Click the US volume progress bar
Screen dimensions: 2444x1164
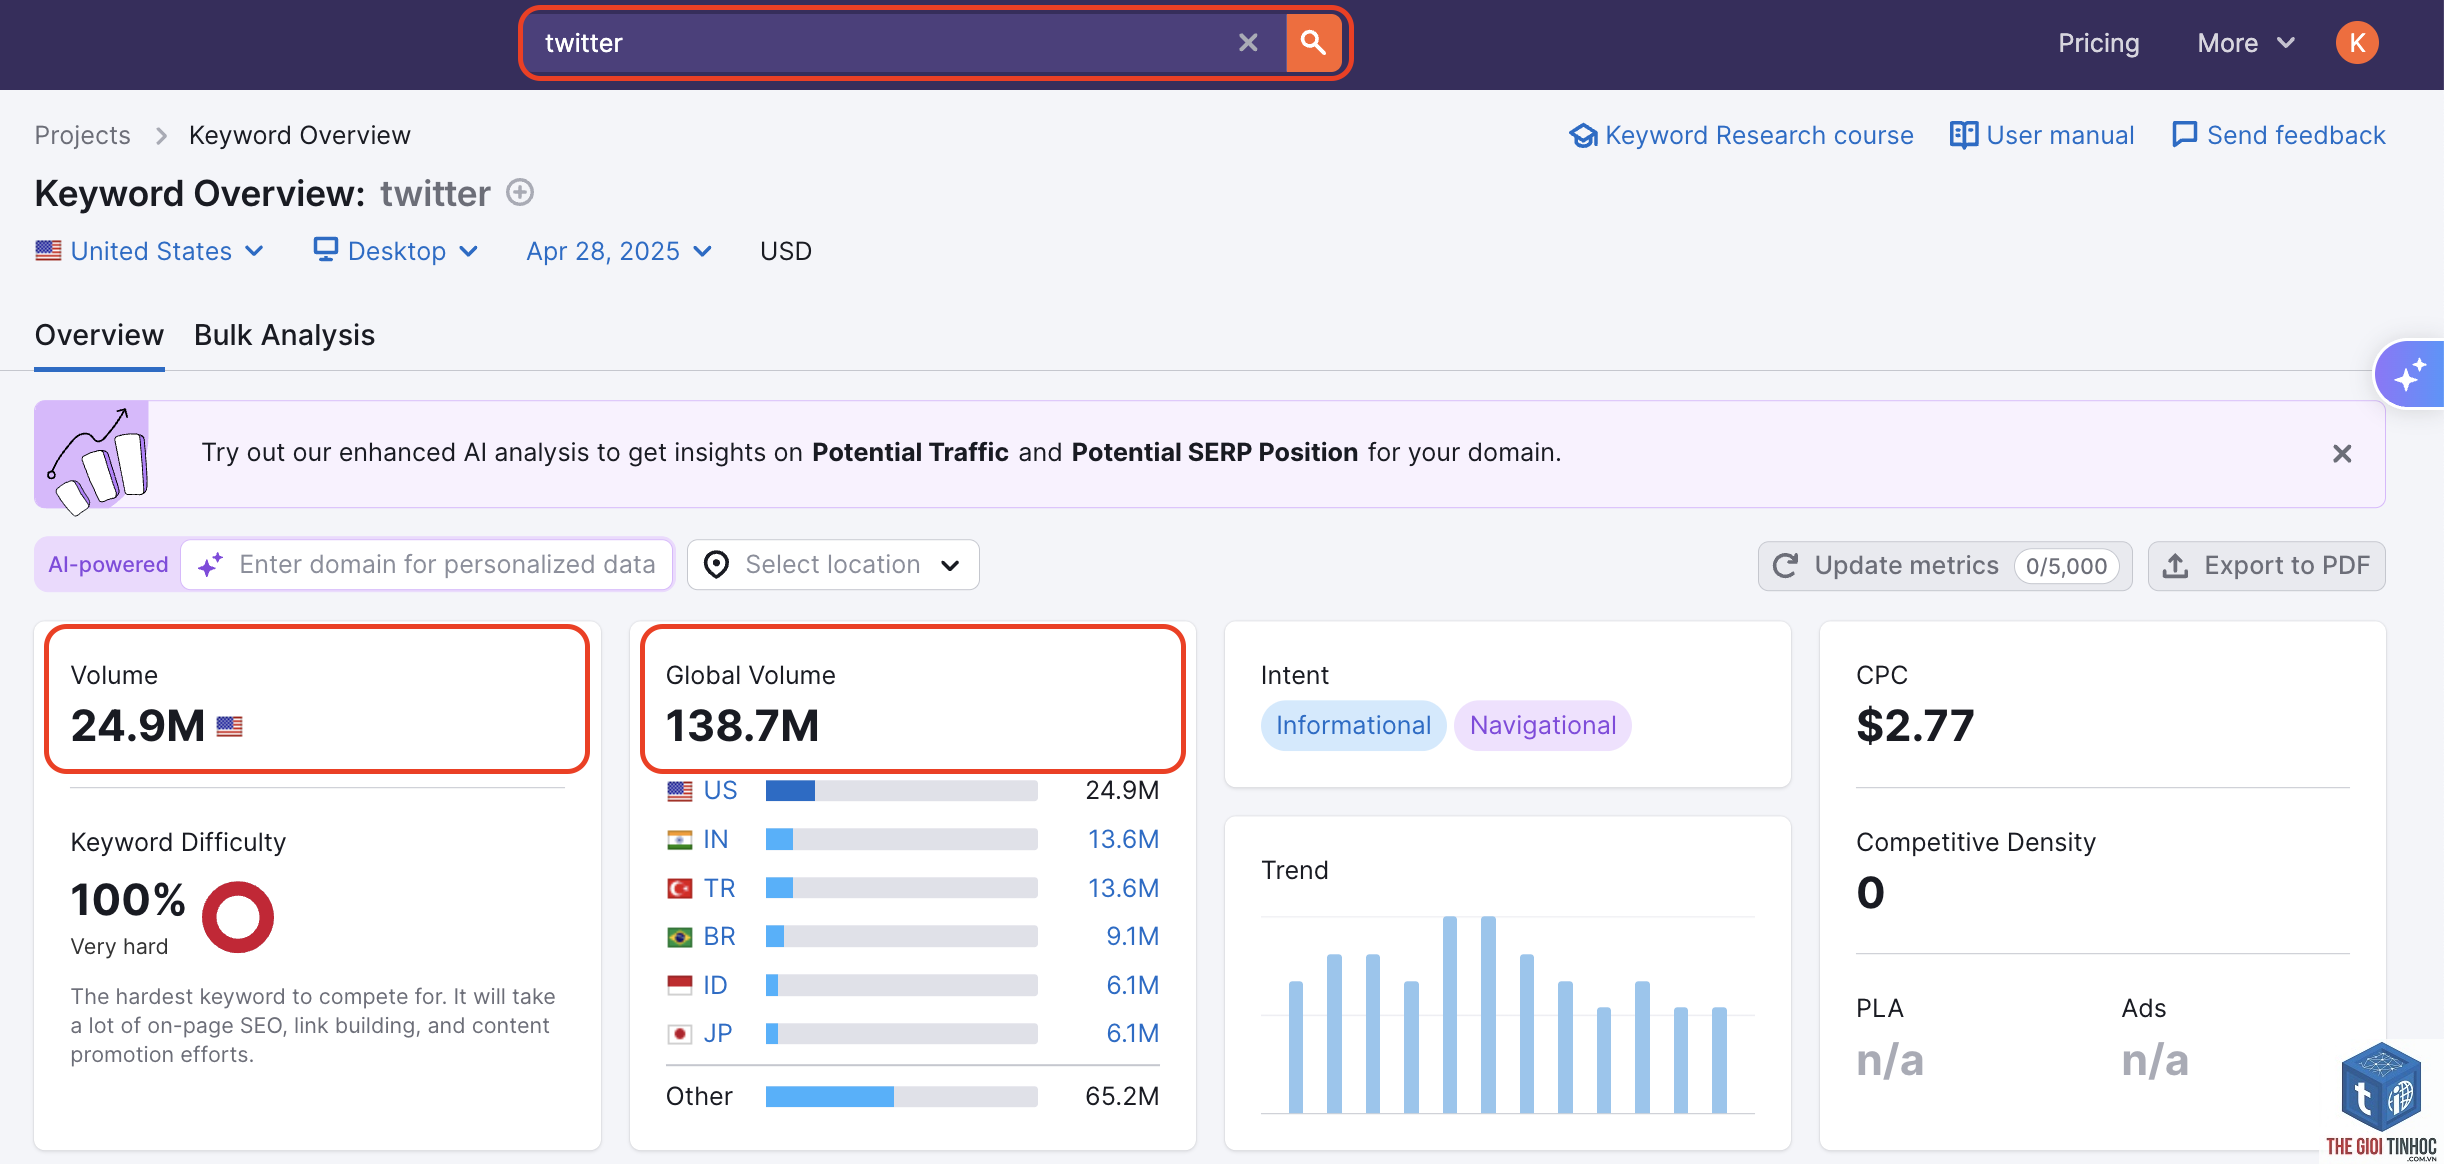901,791
